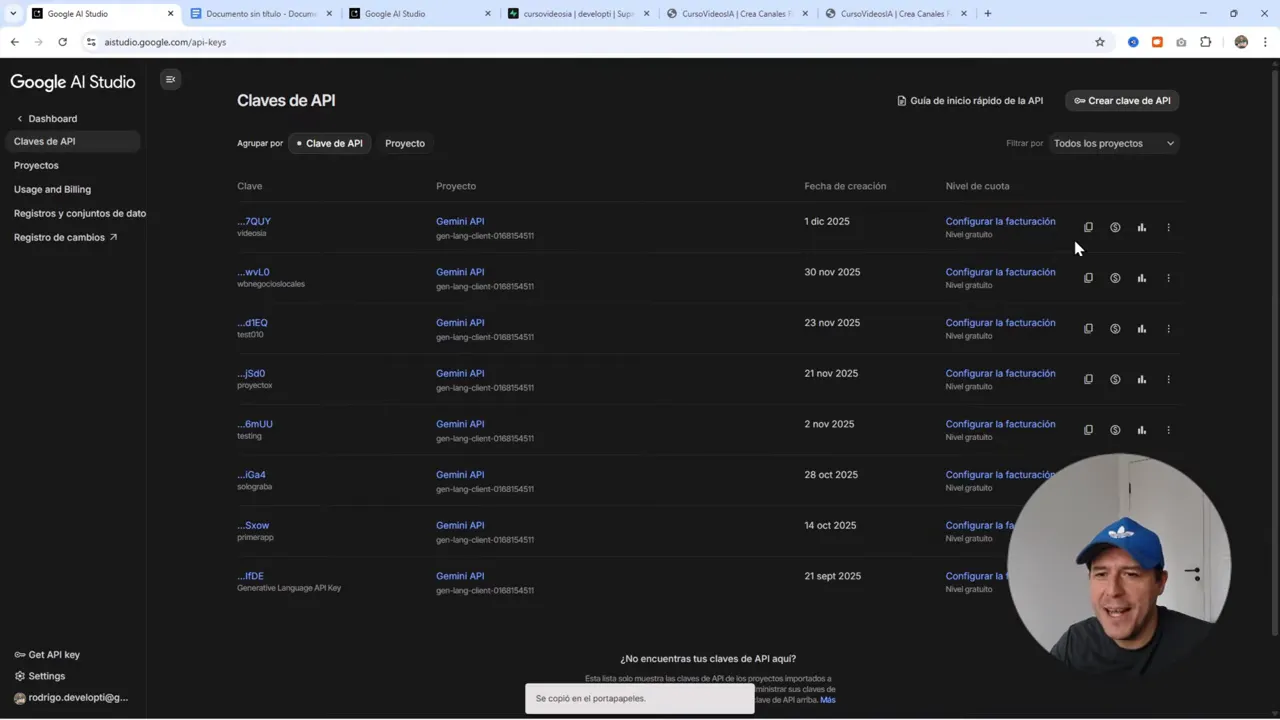Open the Guía de inicio rápido de la API

click(969, 100)
